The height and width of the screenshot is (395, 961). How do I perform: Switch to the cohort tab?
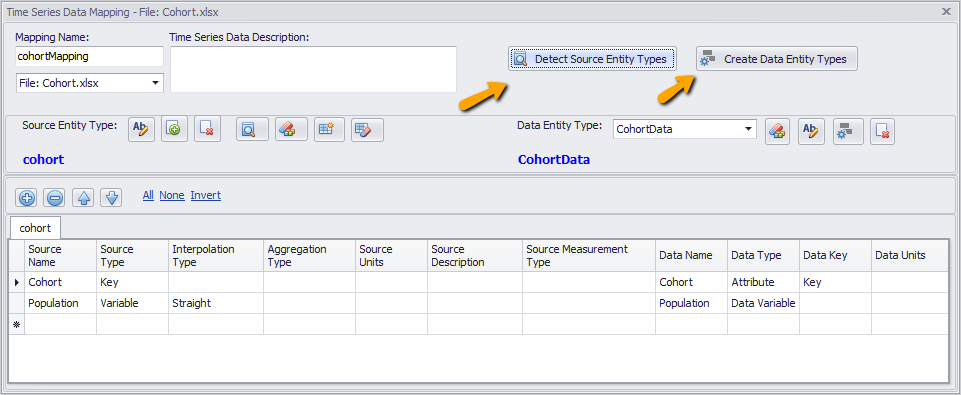35,228
